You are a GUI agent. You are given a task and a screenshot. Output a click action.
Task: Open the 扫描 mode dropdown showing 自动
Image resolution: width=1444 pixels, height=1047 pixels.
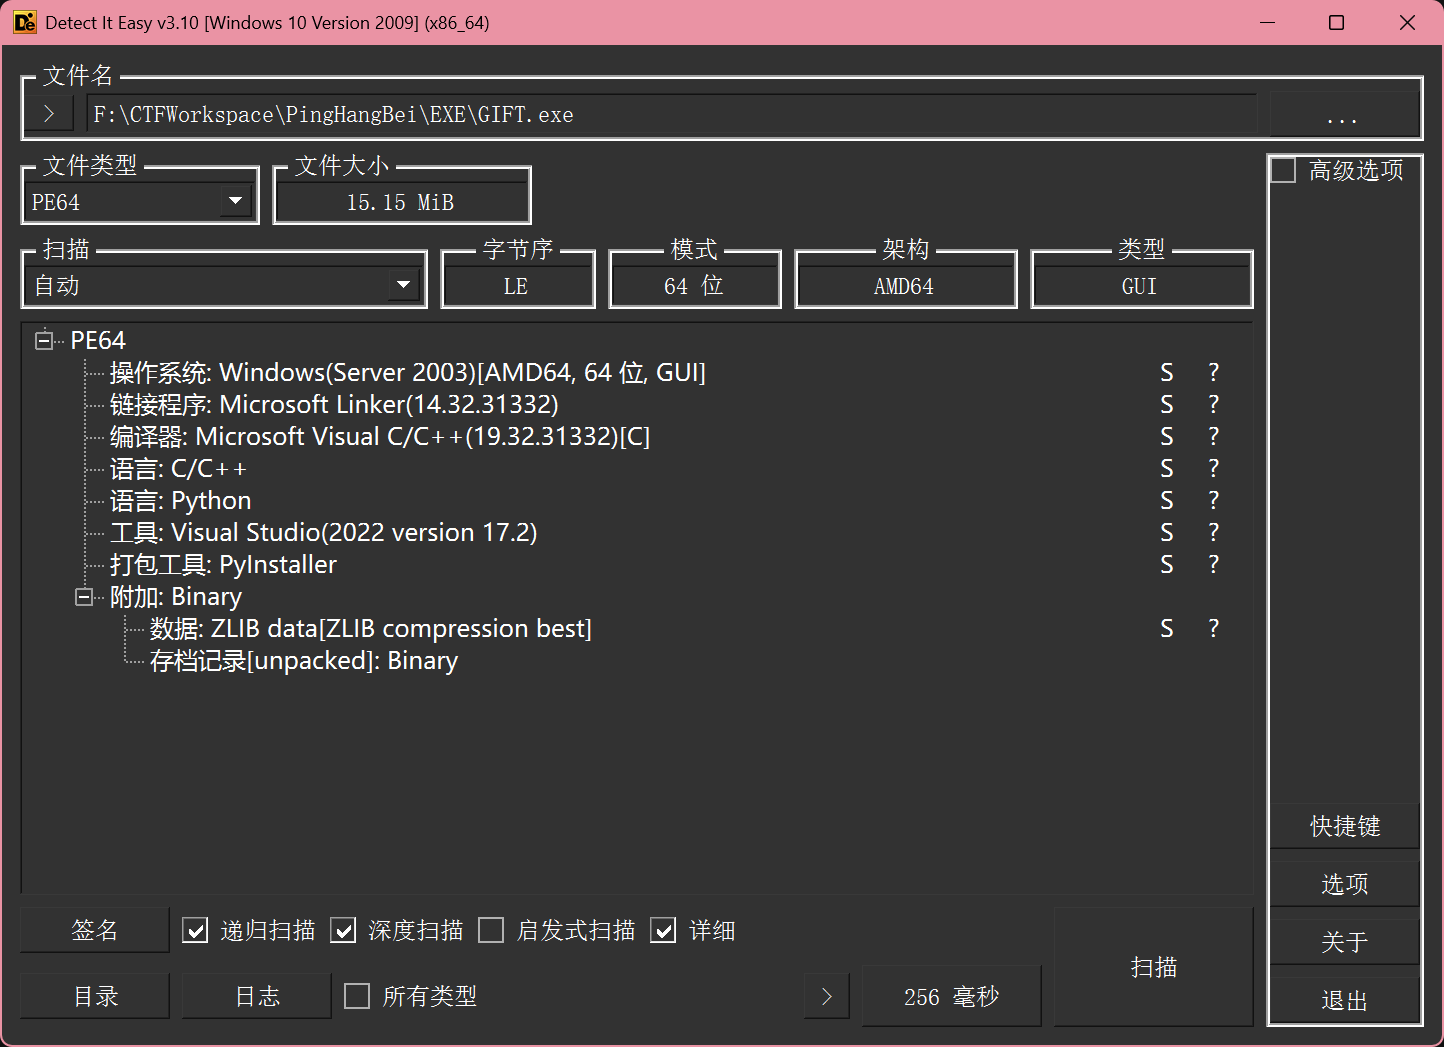[222, 286]
